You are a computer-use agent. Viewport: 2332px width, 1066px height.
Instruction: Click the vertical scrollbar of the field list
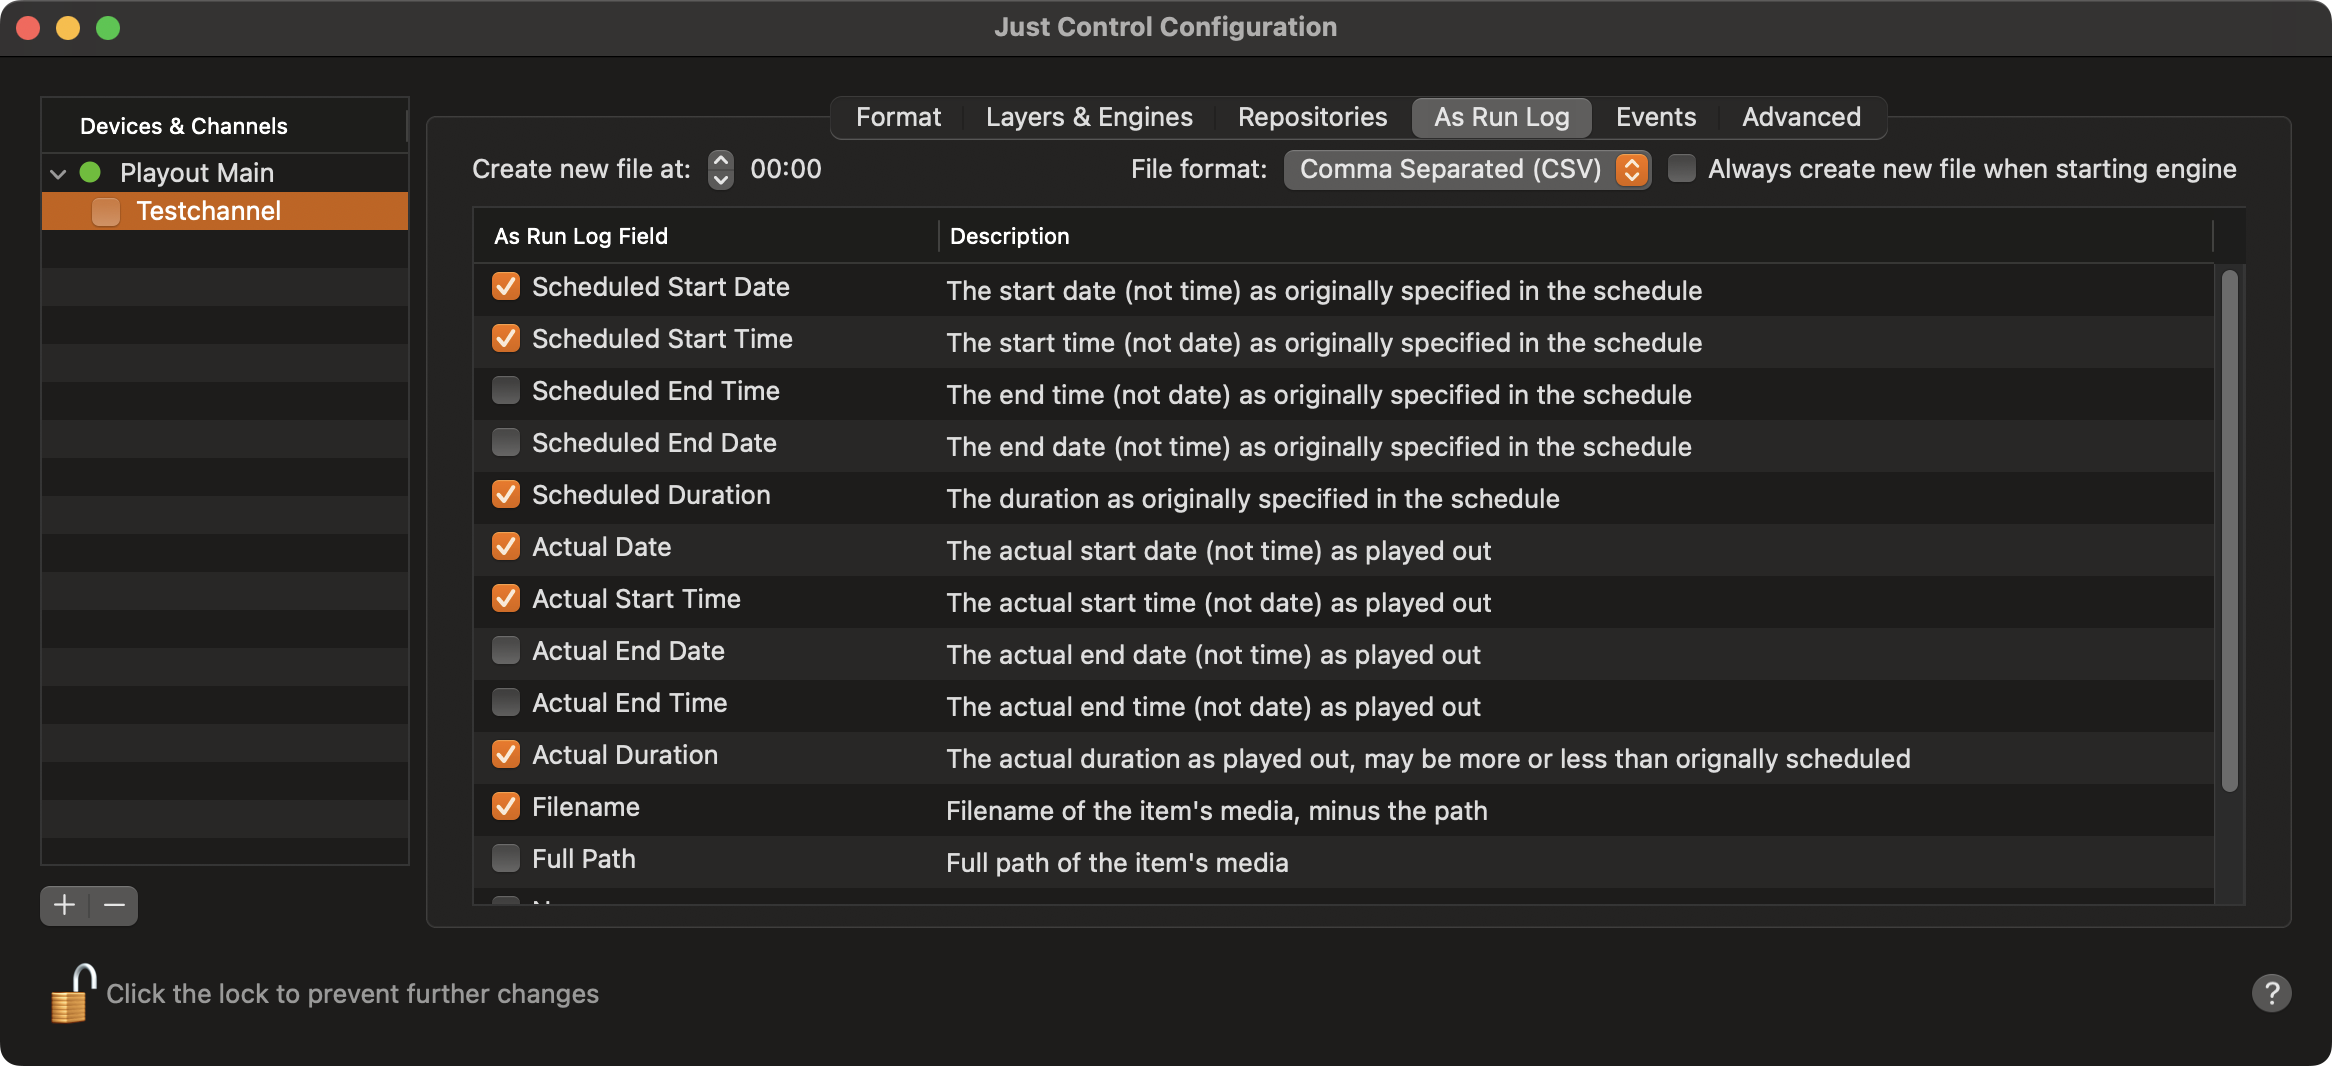tap(2229, 530)
